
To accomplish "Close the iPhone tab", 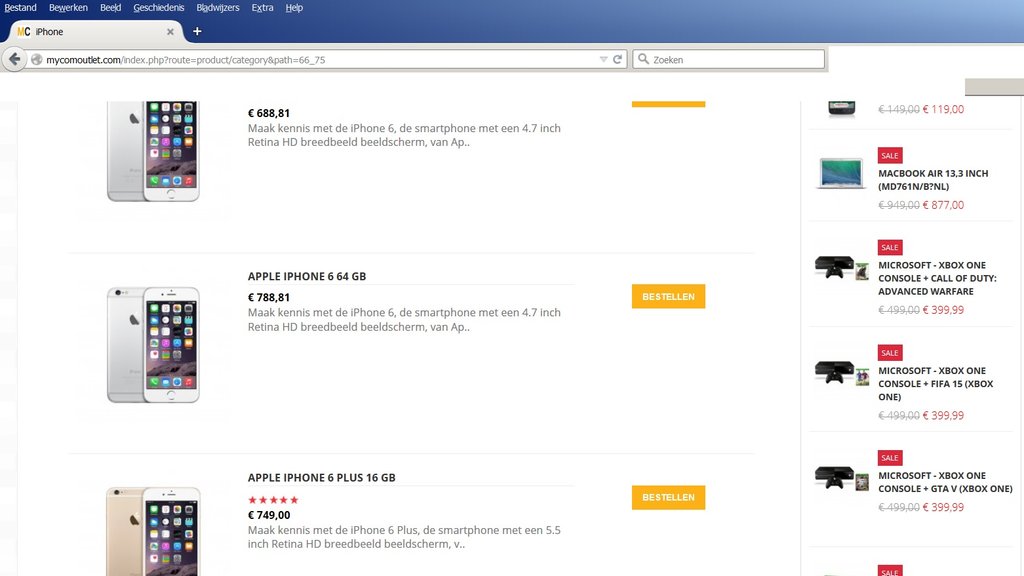I will click(170, 32).
